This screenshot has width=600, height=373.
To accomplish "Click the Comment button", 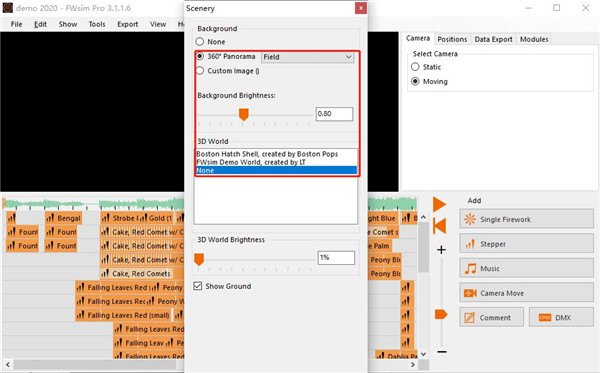I will click(x=491, y=318).
